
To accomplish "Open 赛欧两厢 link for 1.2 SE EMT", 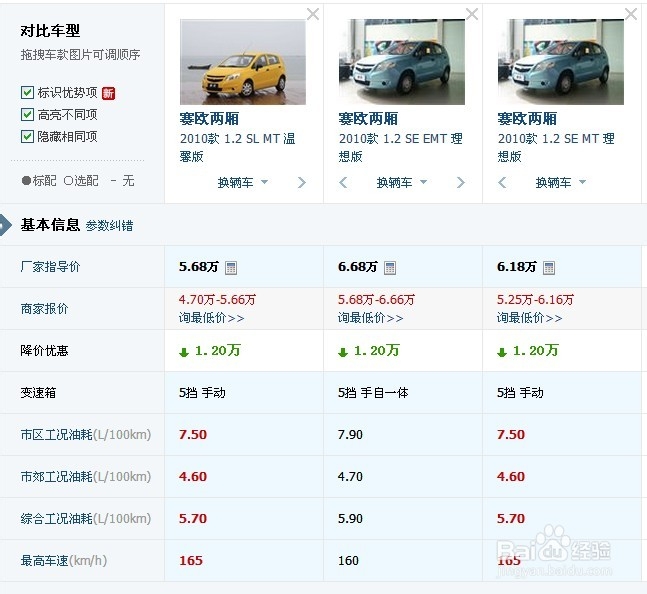I will pos(368,119).
